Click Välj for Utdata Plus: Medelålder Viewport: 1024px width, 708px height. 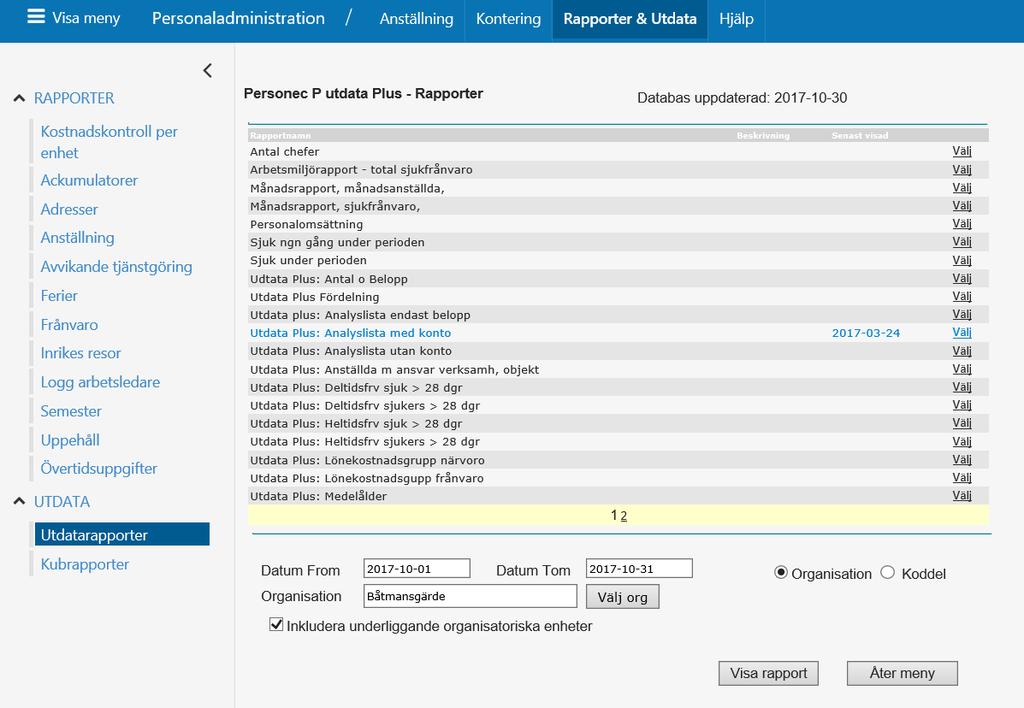pyautogui.click(x=961, y=496)
